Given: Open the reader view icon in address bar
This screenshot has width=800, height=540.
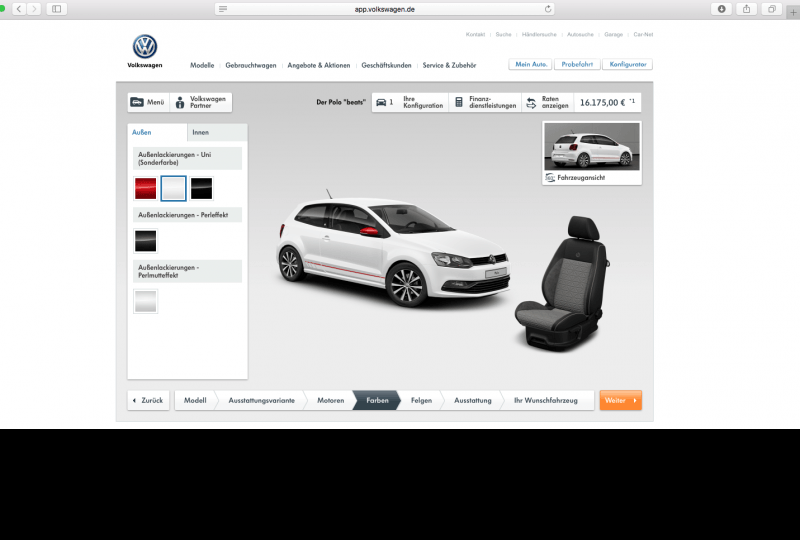Looking at the screenshot, I should 223,9.
